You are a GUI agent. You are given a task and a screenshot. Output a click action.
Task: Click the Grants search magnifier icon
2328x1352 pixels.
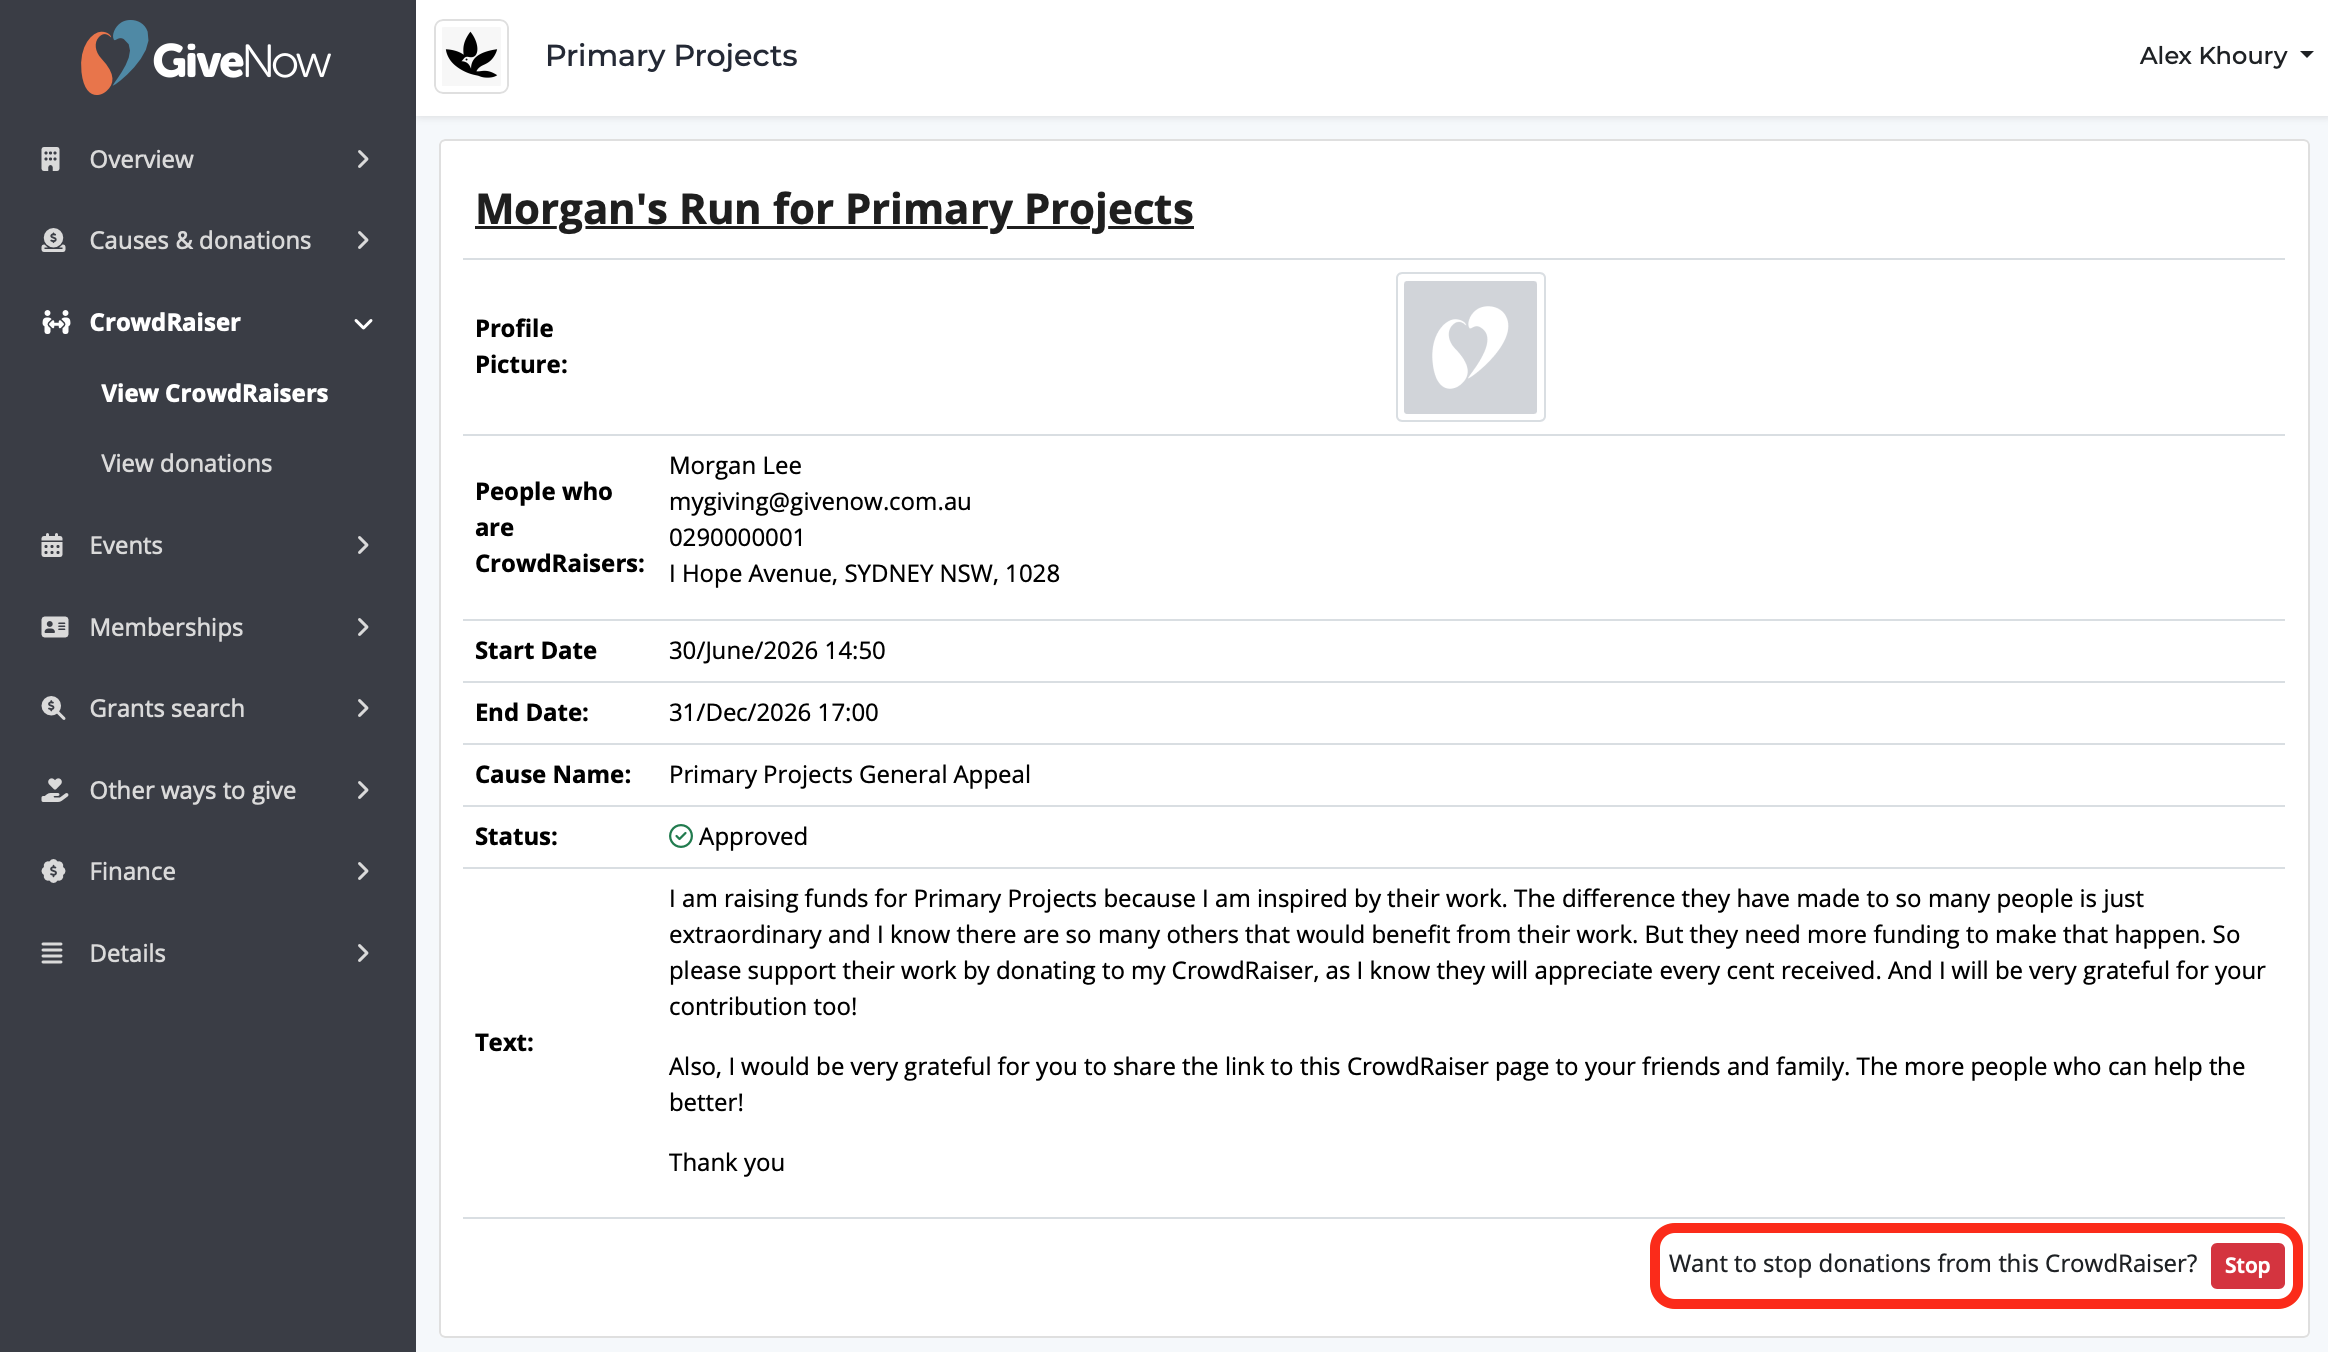click(x=53, y=708)
